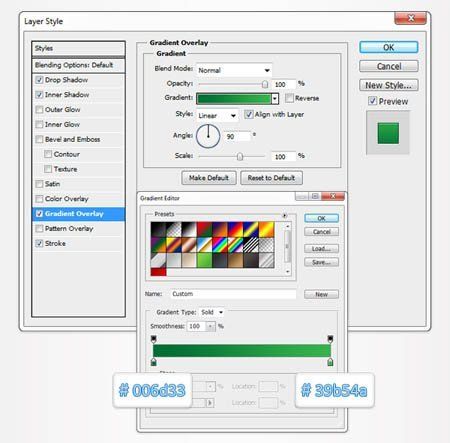Screen dimensions: 450x443
Task: Toggle the Gradient Overlay checkbox
Action: tap(39, 214)
